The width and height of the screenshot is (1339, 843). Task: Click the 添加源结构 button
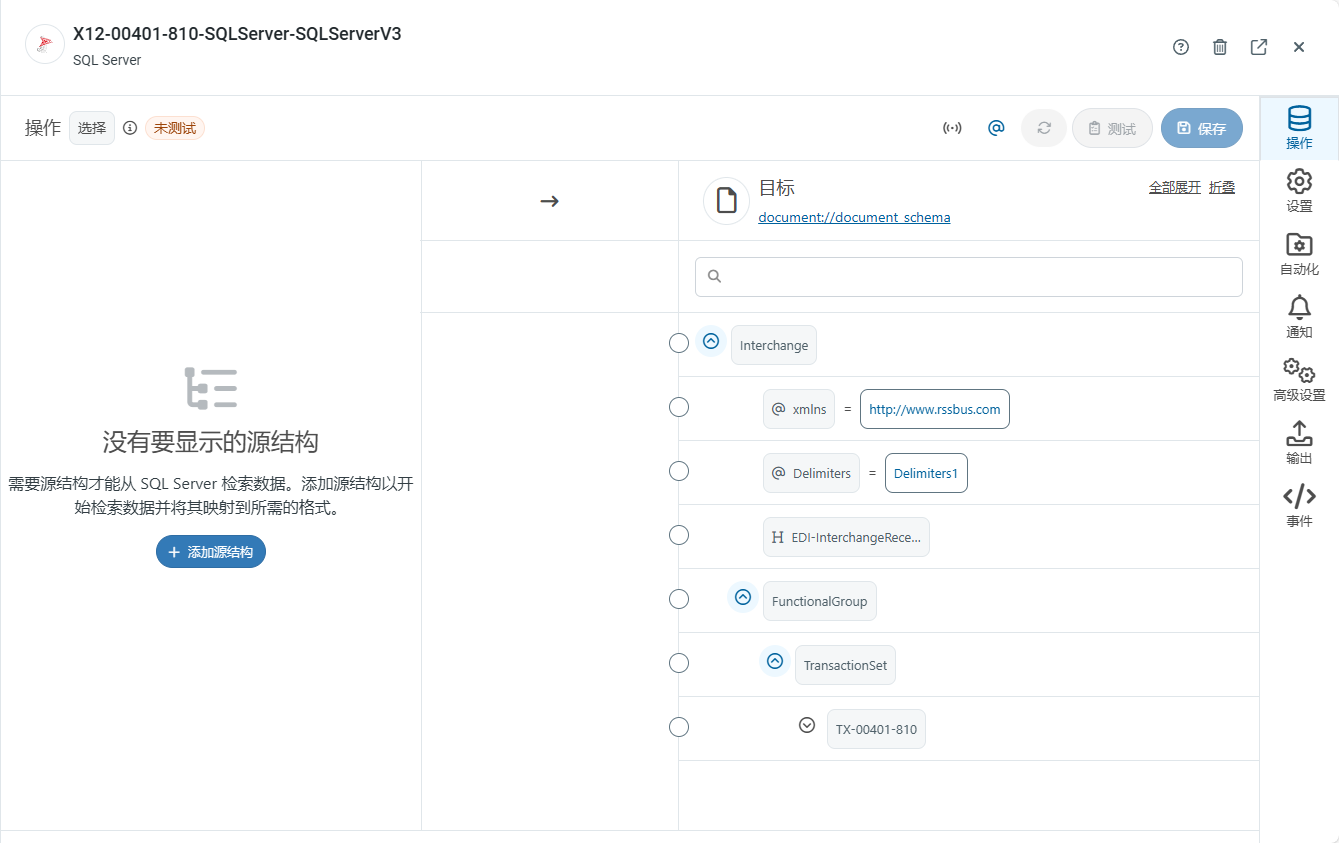coord(211,552)
